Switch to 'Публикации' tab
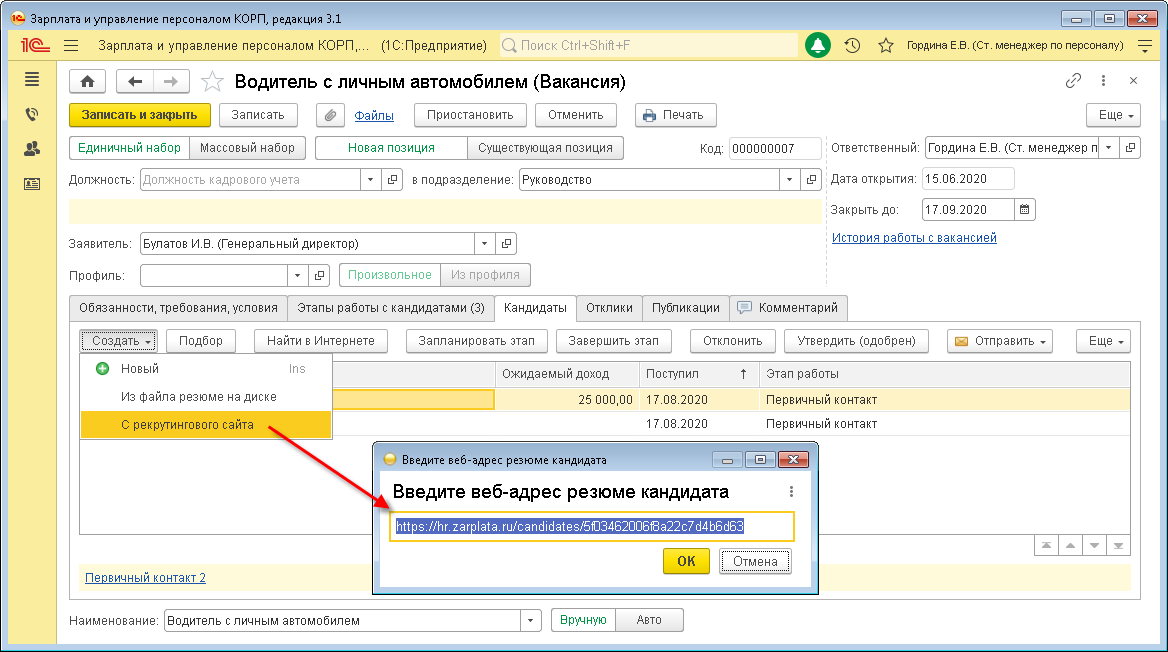The height and width of the screenshot is (652, 1168). 685,308
